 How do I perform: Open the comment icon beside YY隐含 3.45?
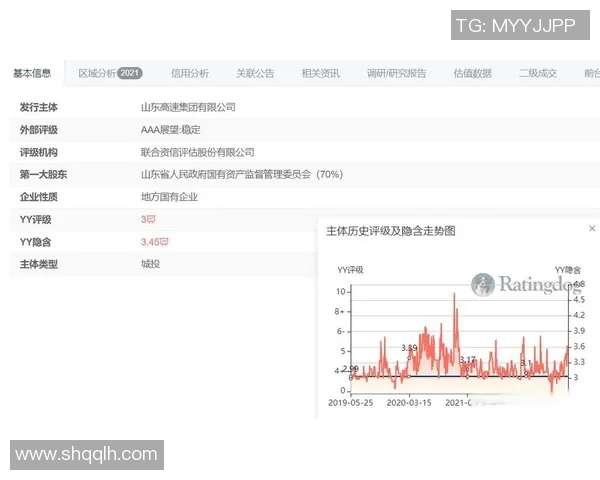164,242
